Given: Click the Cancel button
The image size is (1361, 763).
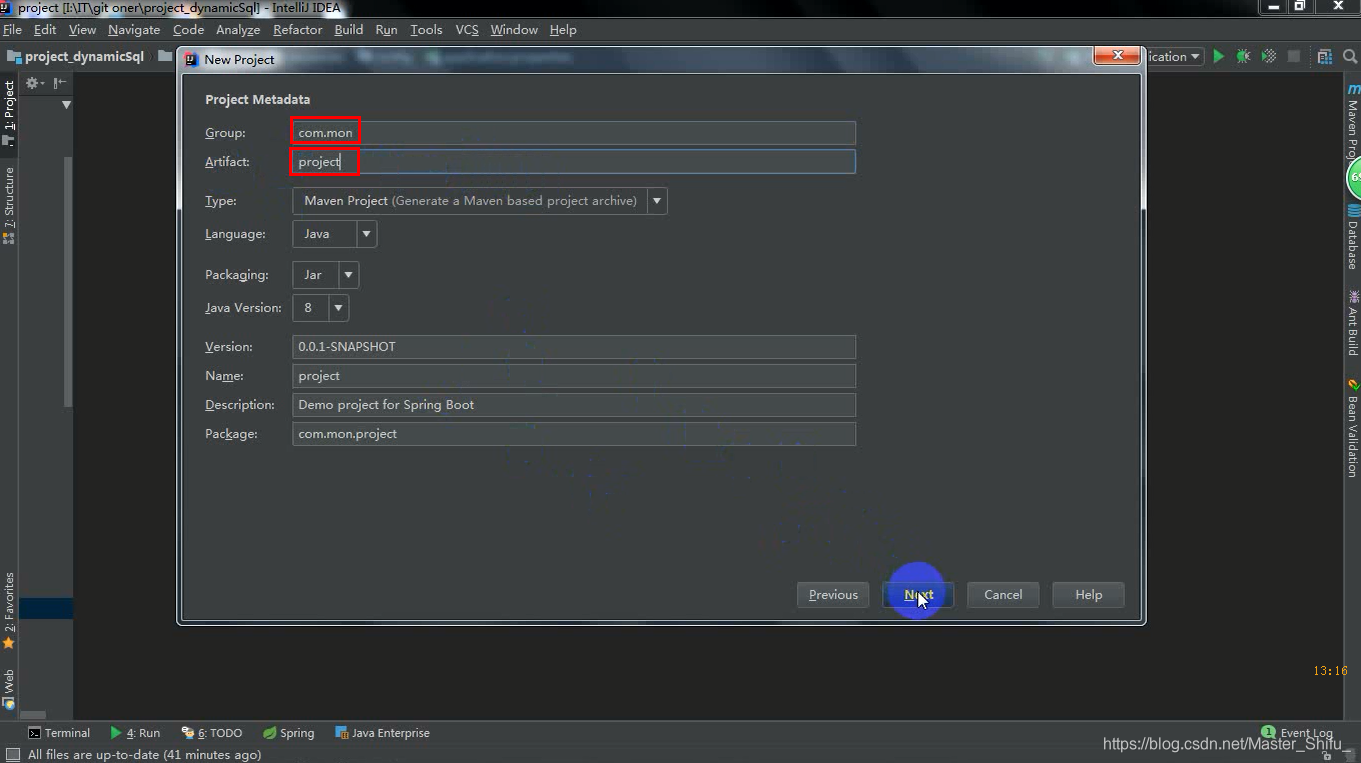Looking at the screenshot, I should [x=1003, y=595].
